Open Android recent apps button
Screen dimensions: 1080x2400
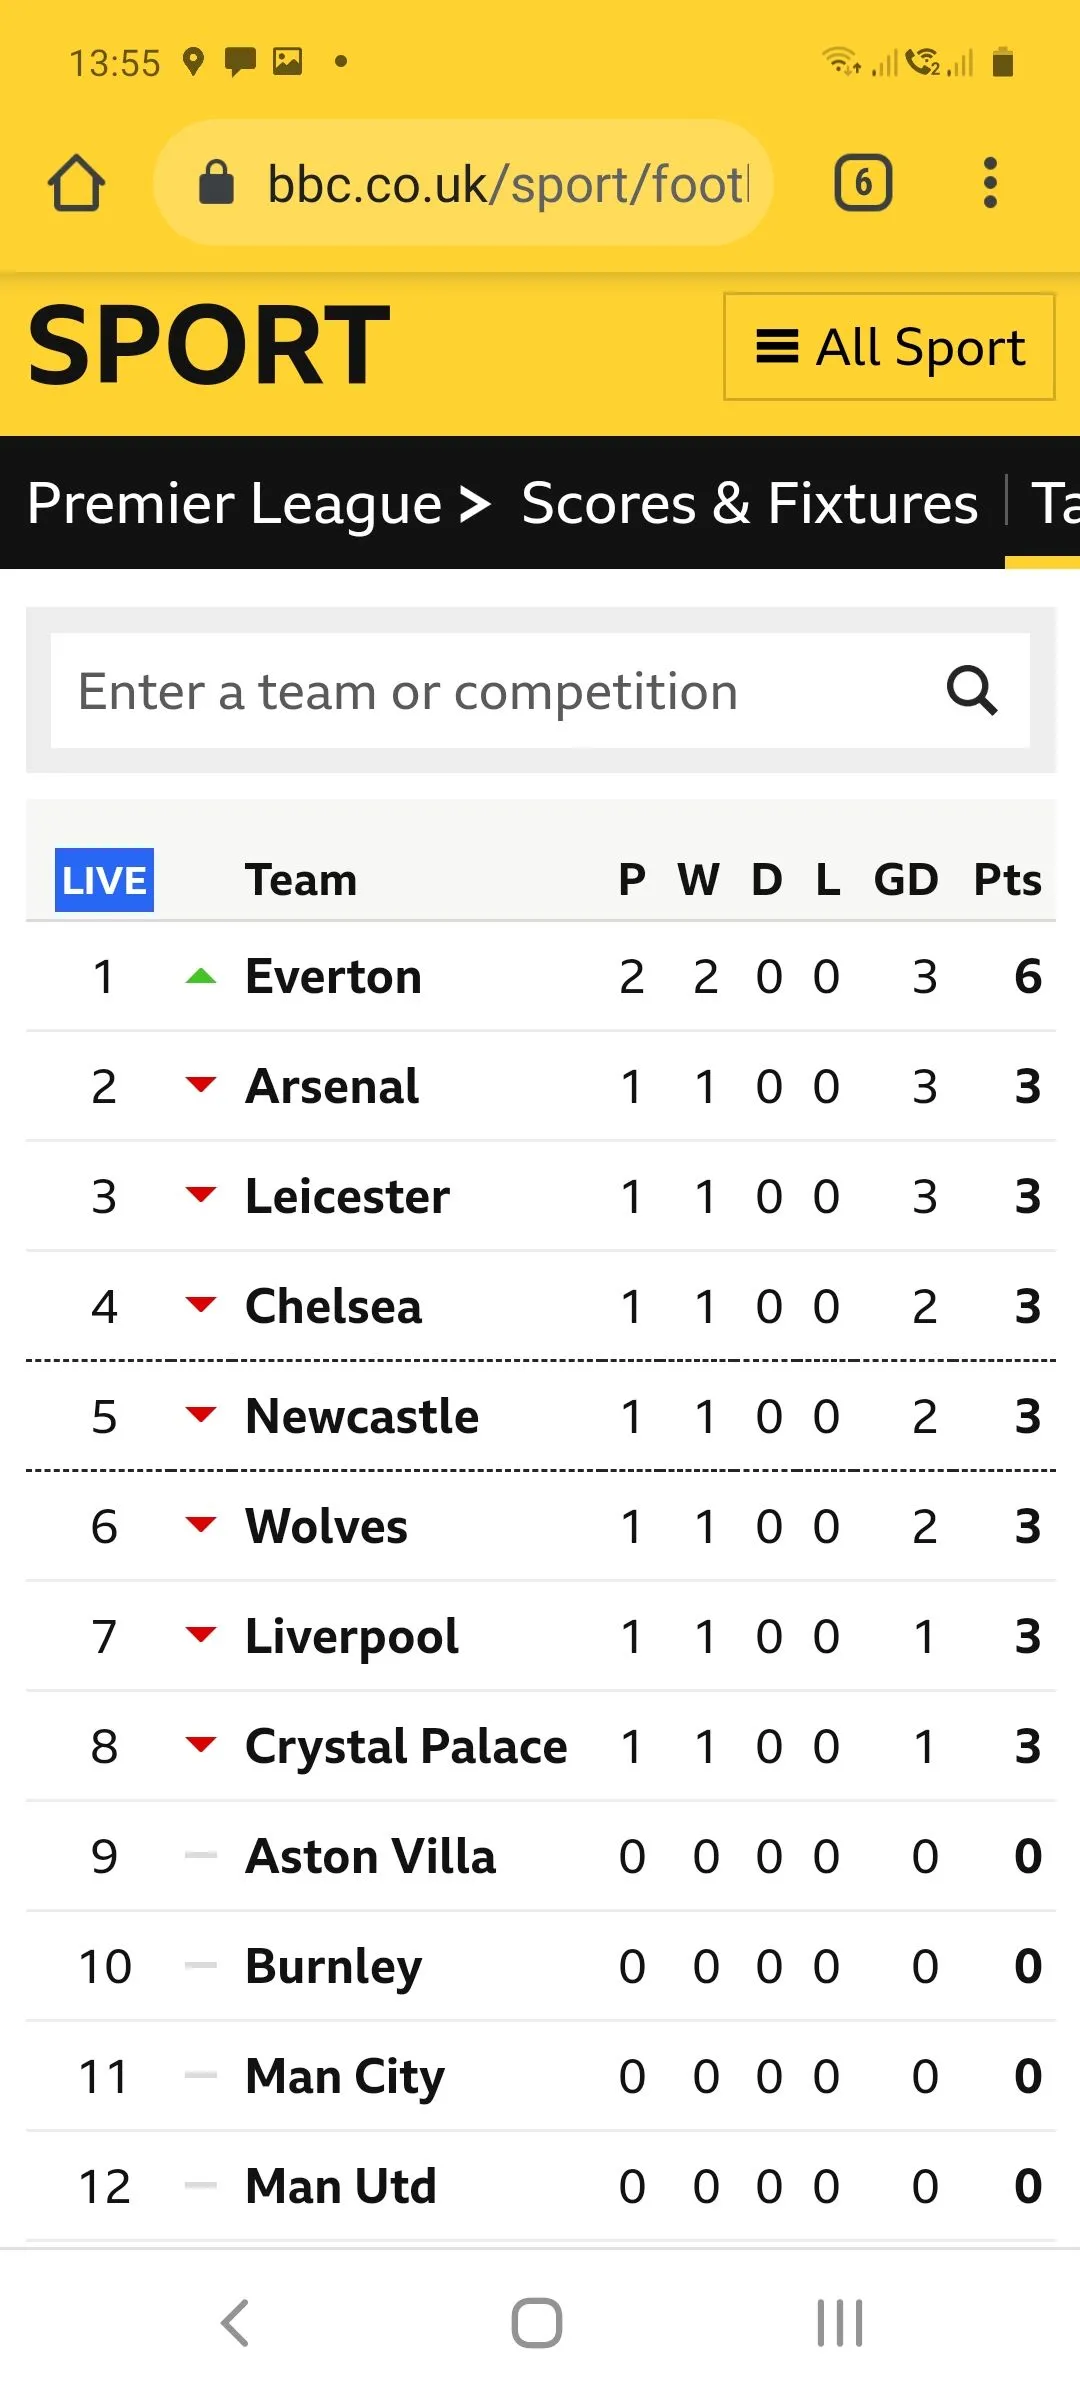pyautogui.click(x=840, y=2322)
